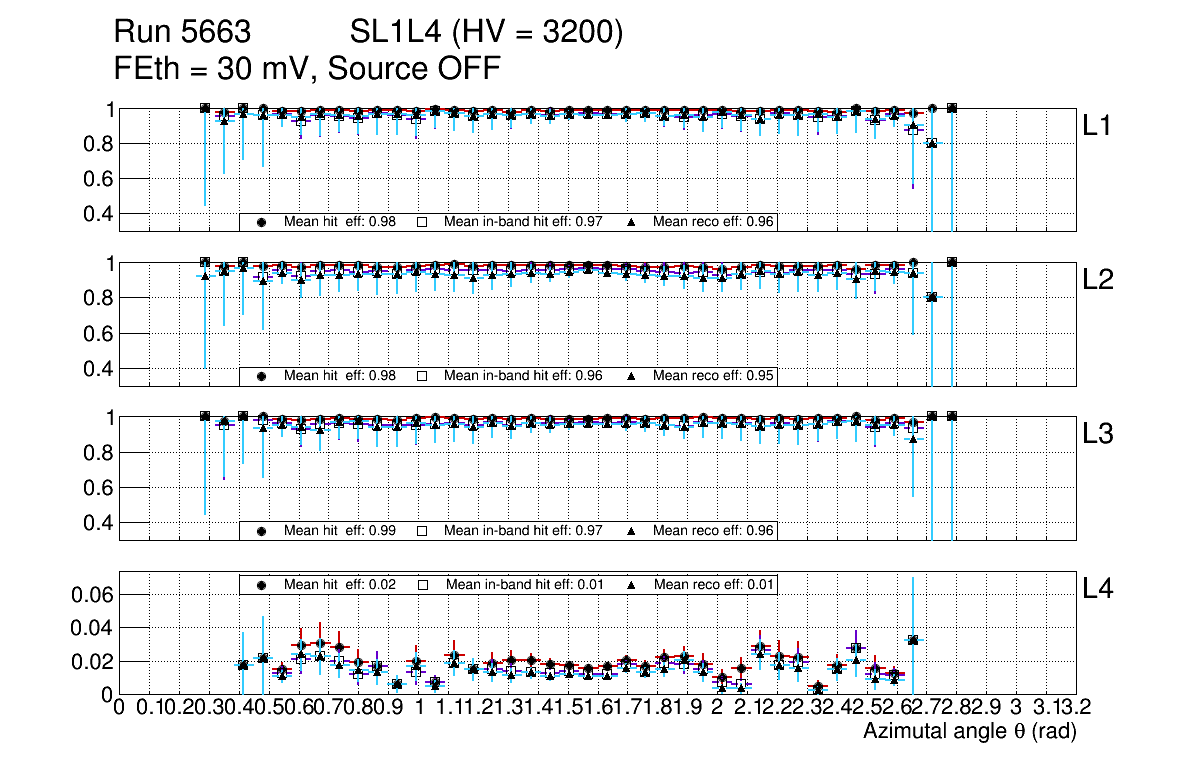
Task: Select the L4 panel label
Action: tap(1100, 590)
